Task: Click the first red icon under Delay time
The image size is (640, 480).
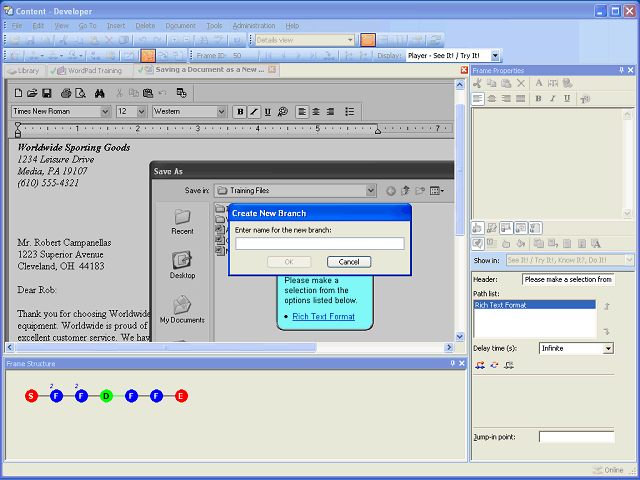Action: [480, 365]
